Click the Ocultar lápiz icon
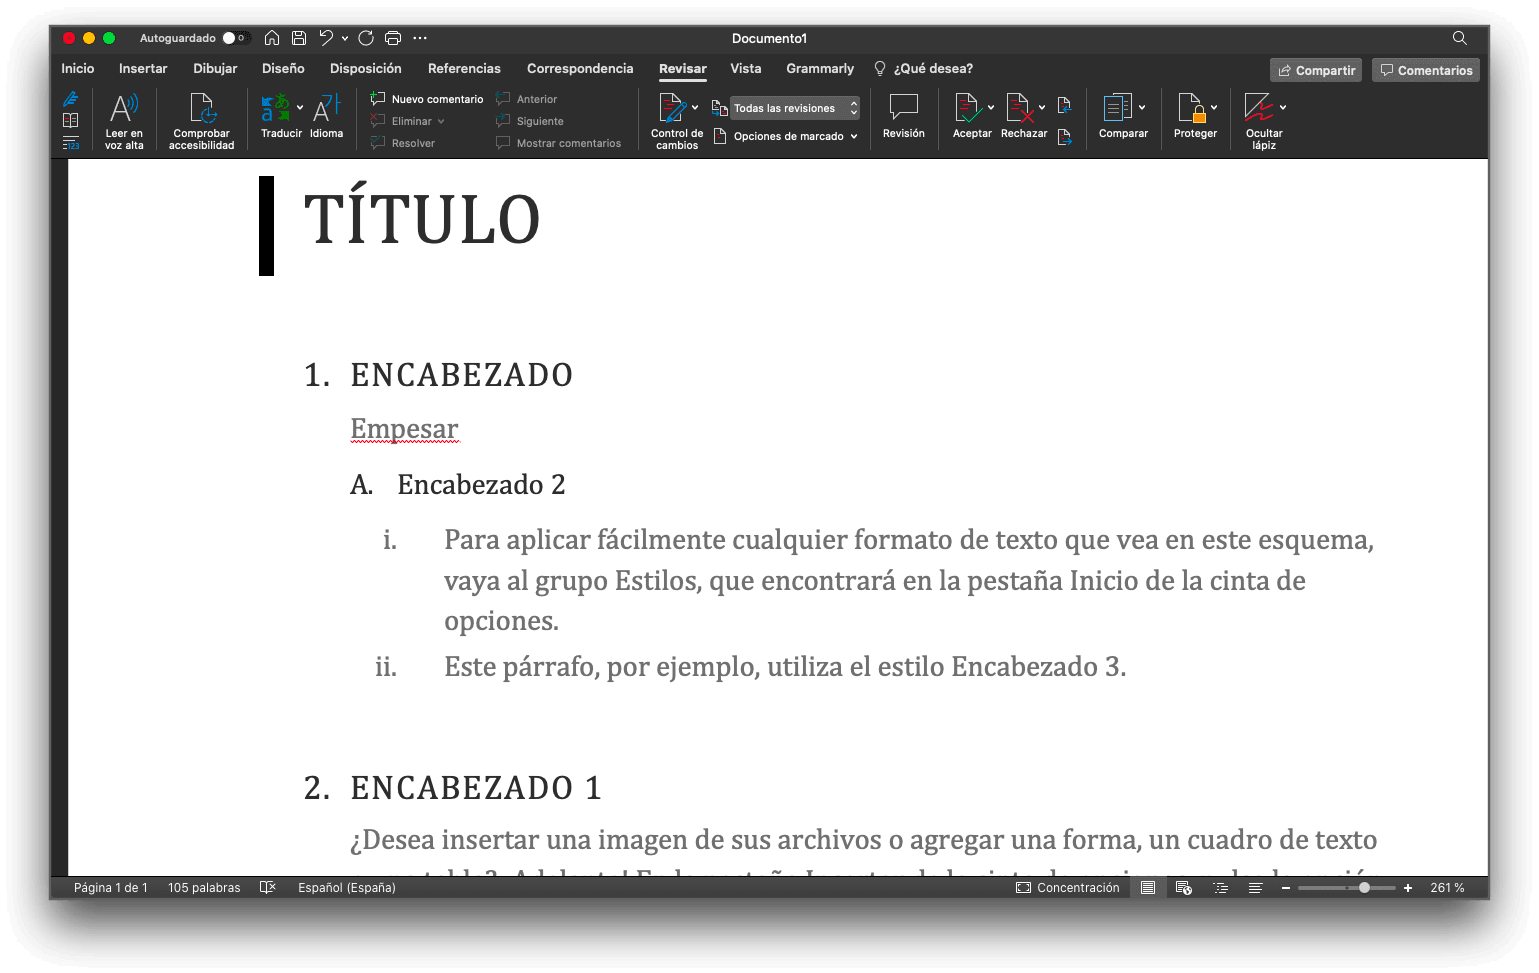Image resolution: width=1539 pixels, height=973 pixels. (1258, 108)
